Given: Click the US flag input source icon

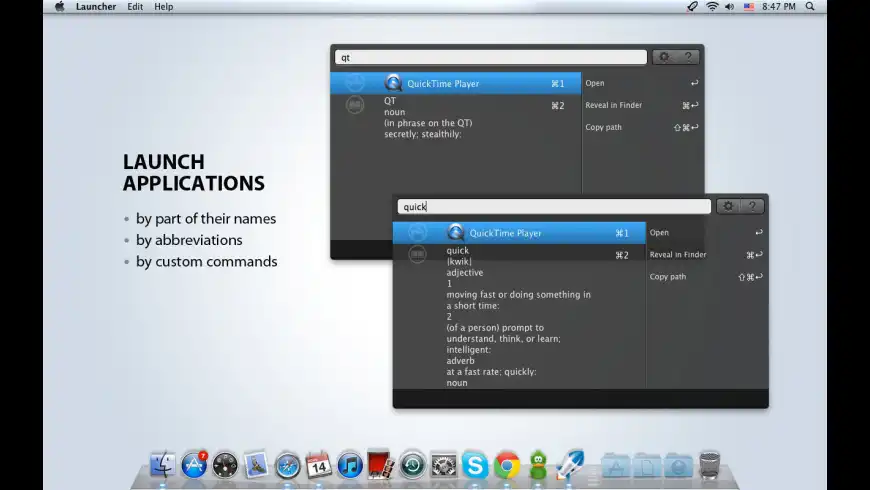Looking at the screenshot, I should (x=749, y=7).
